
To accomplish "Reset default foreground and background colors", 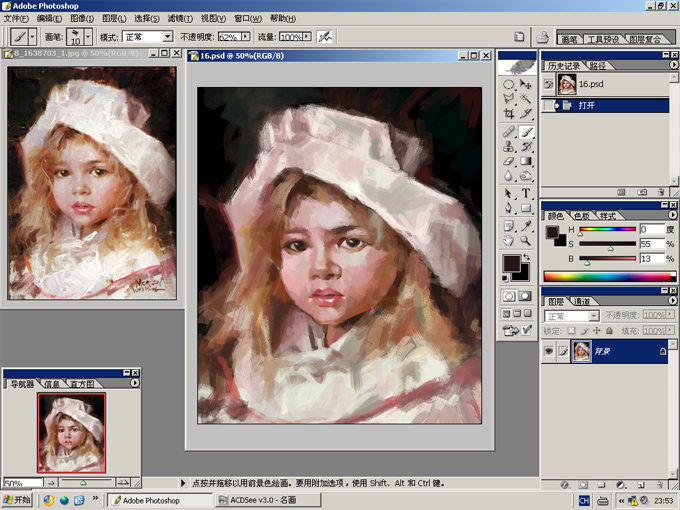I will (x=505, y=278).
